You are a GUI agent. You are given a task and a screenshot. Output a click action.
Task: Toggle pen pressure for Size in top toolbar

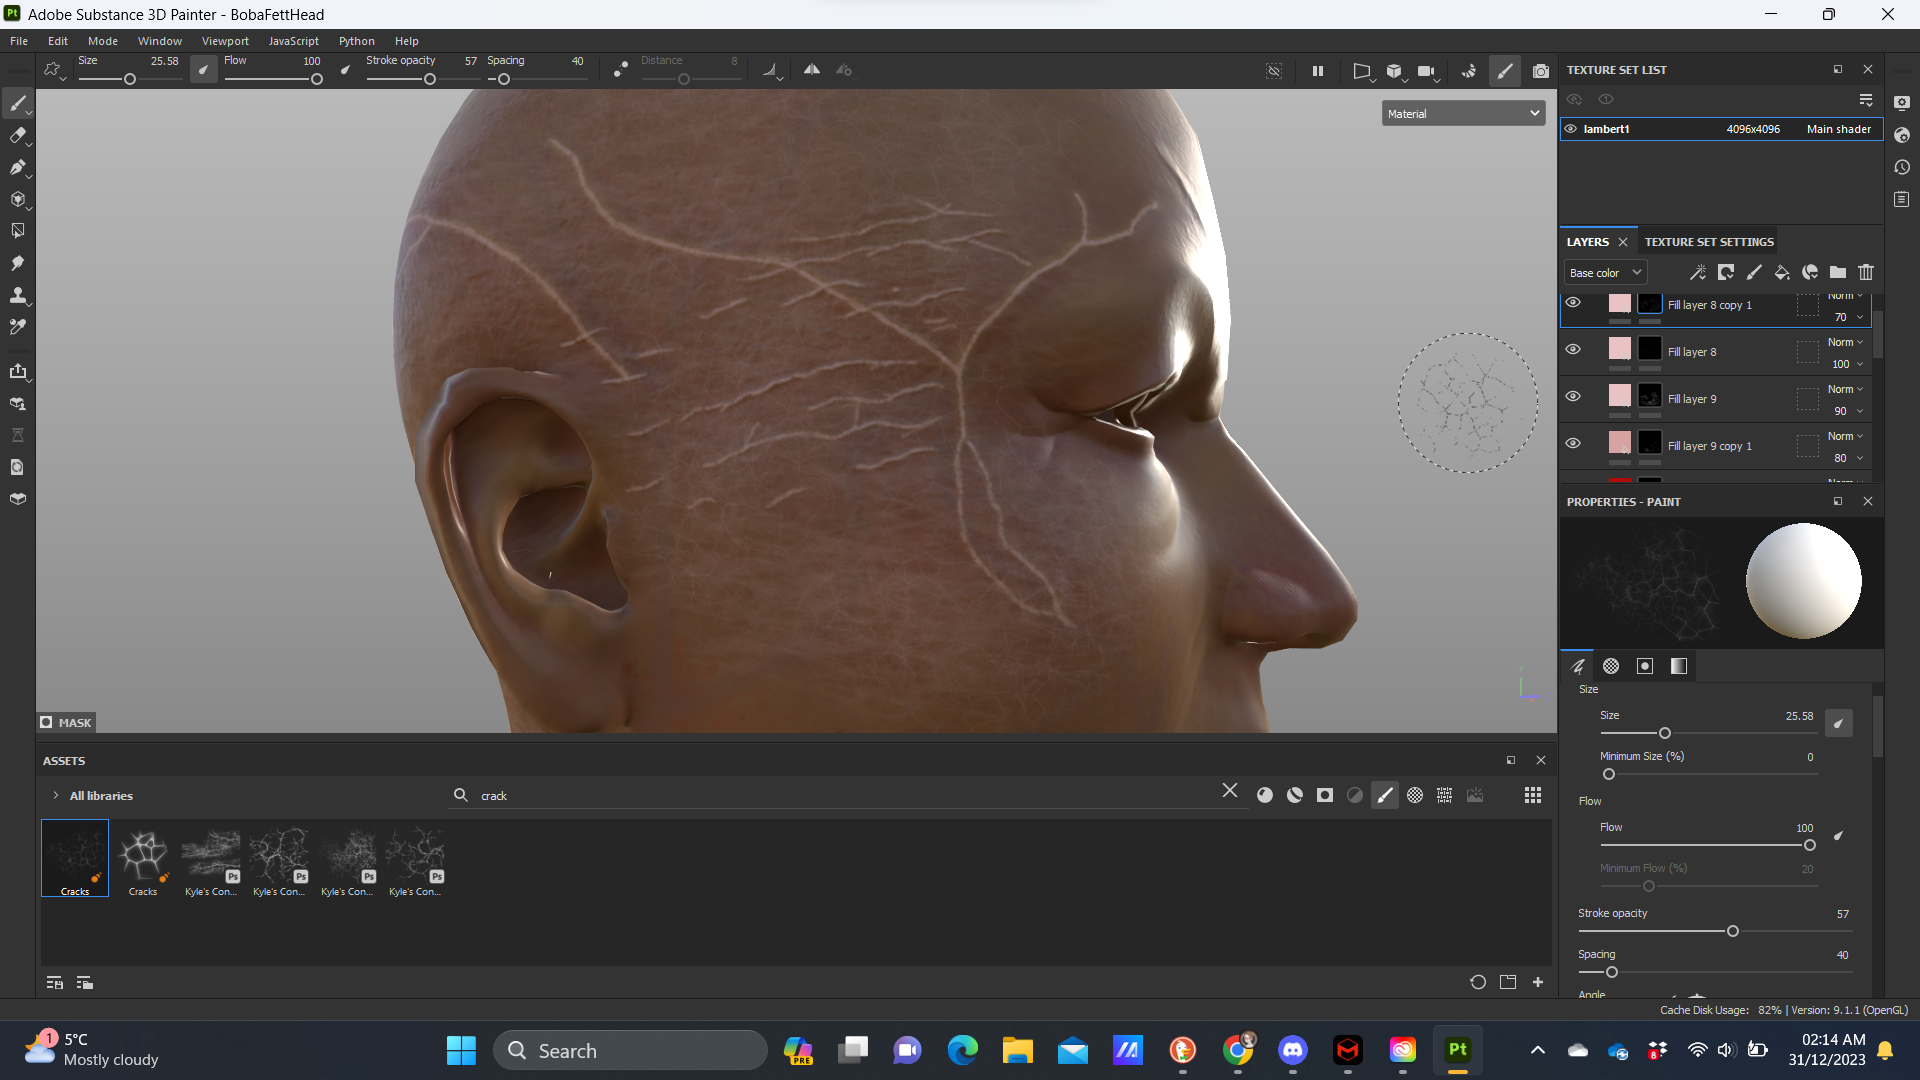[x=204, y=70]
